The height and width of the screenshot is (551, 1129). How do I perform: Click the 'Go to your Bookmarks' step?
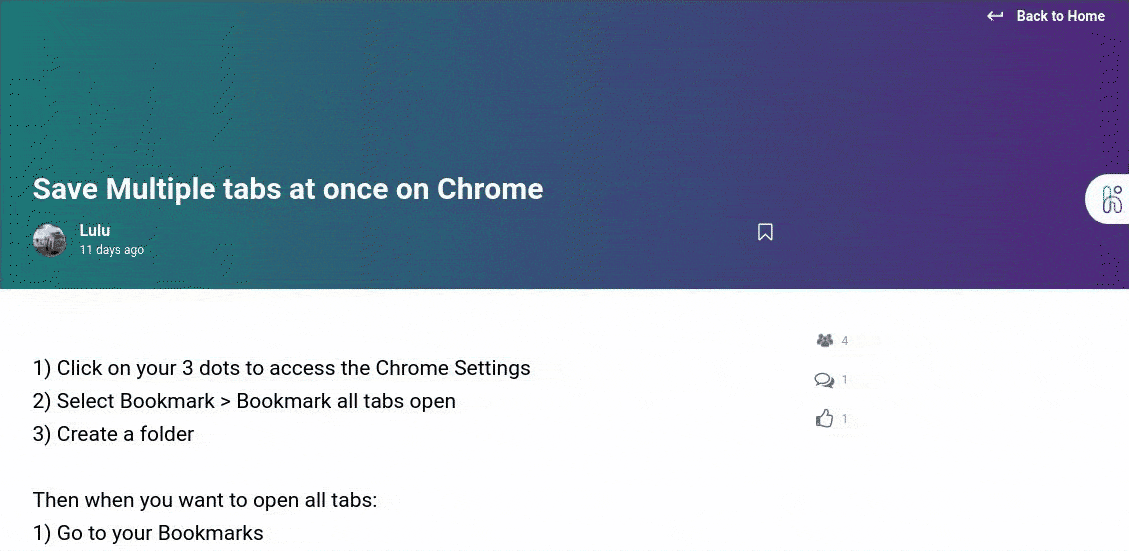coord(149,532)
